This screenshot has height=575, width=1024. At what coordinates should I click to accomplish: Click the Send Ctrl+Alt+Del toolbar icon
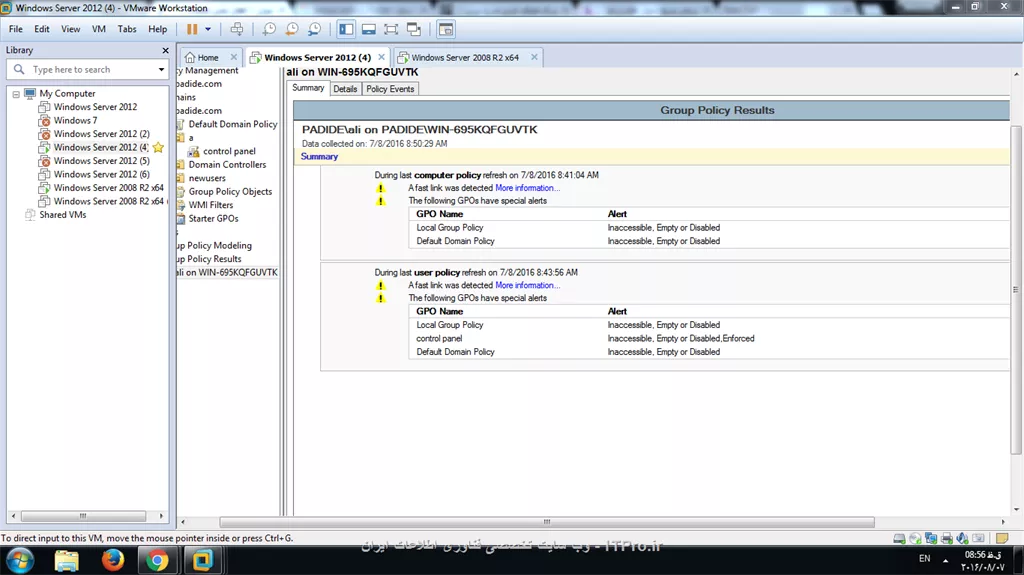(x=237, y=29)
